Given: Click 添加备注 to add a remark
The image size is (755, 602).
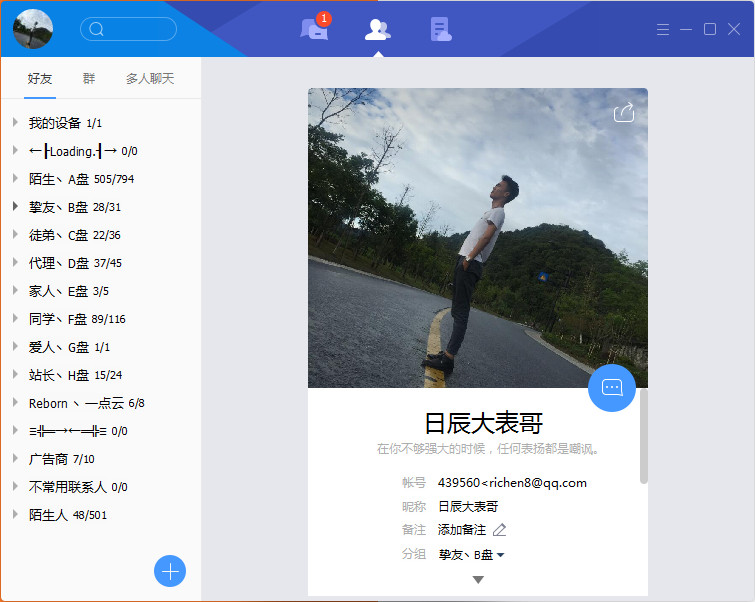Looking at the screenshot, I should 462,530.
